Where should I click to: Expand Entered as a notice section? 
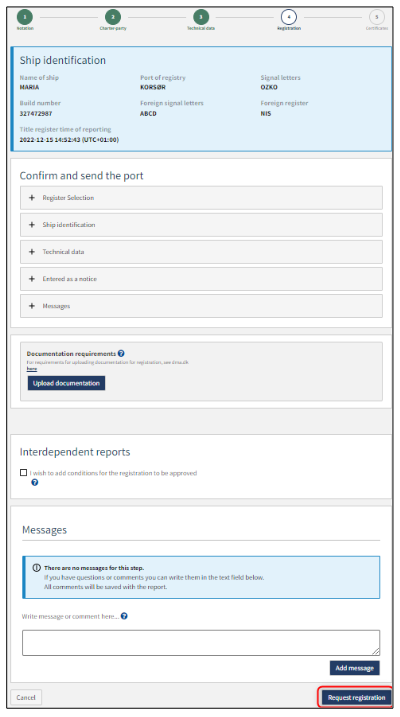click(201, 279)
